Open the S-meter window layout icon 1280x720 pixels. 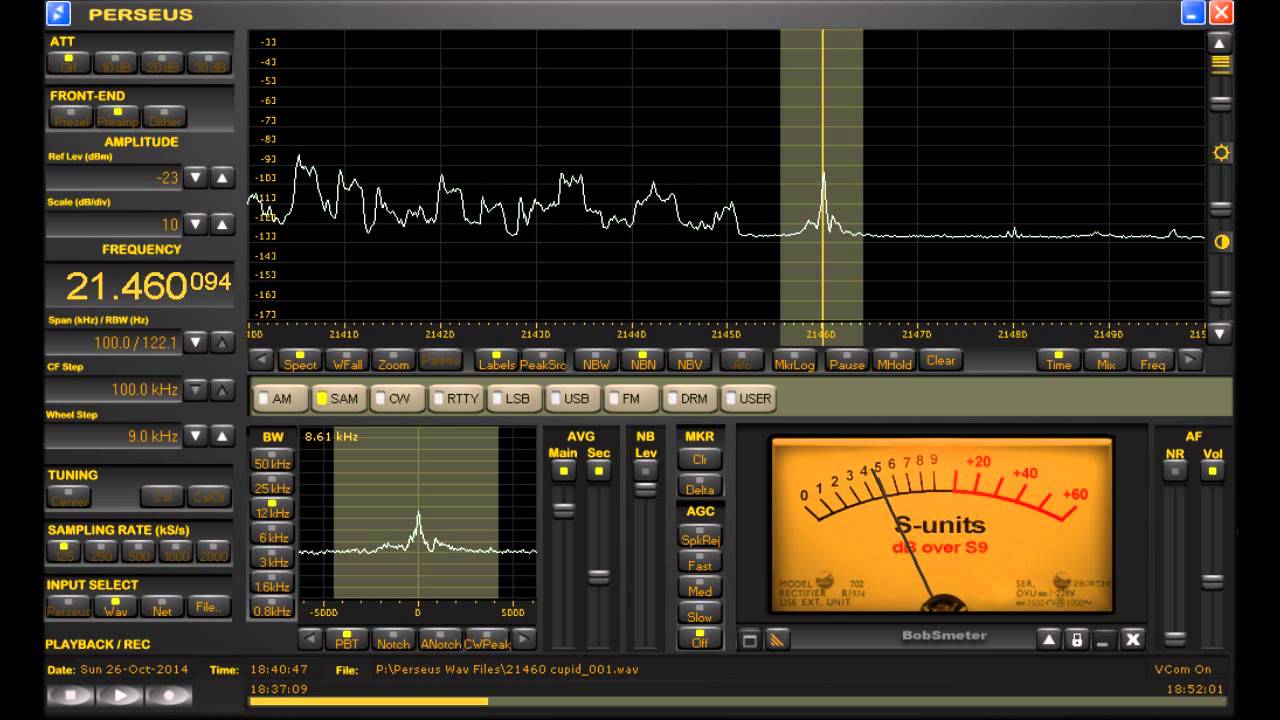(750, 640)
